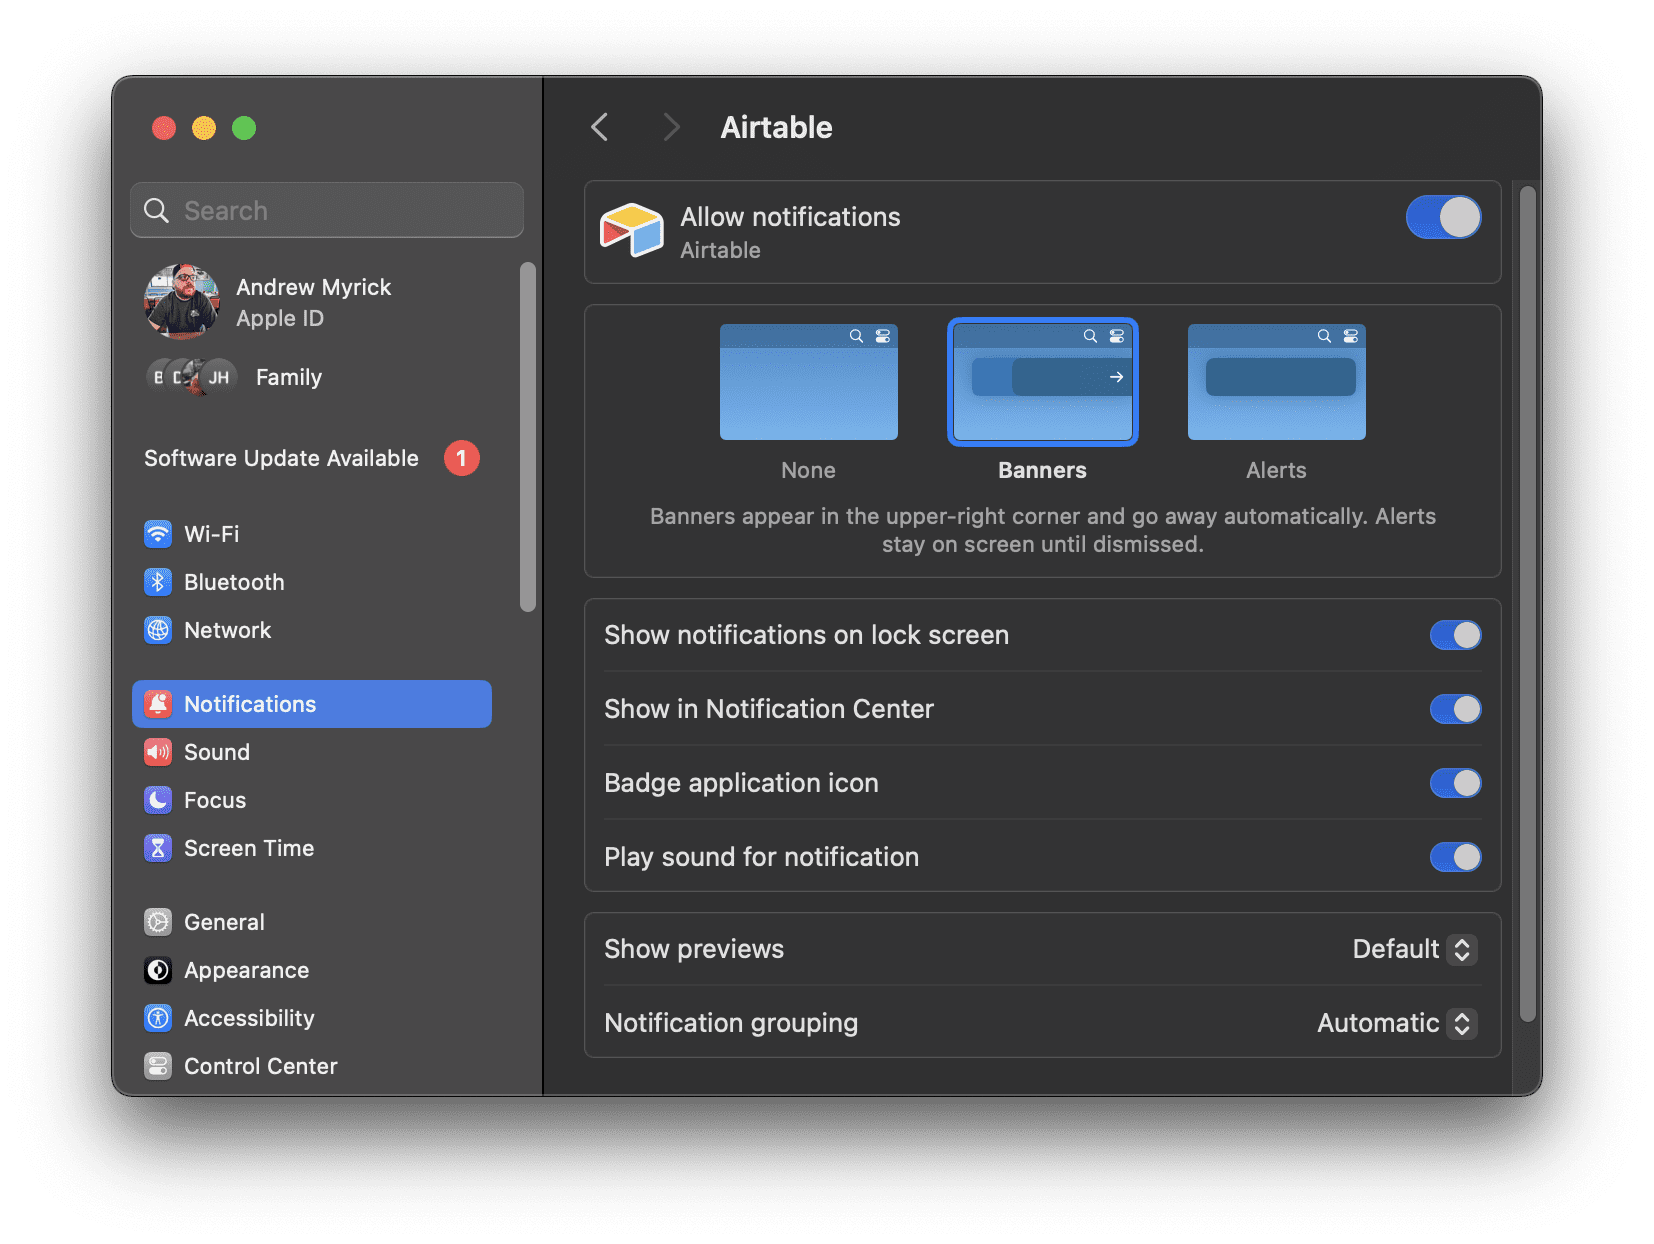
Task: Click the Accessibility icon
Action: (158, 1018)
